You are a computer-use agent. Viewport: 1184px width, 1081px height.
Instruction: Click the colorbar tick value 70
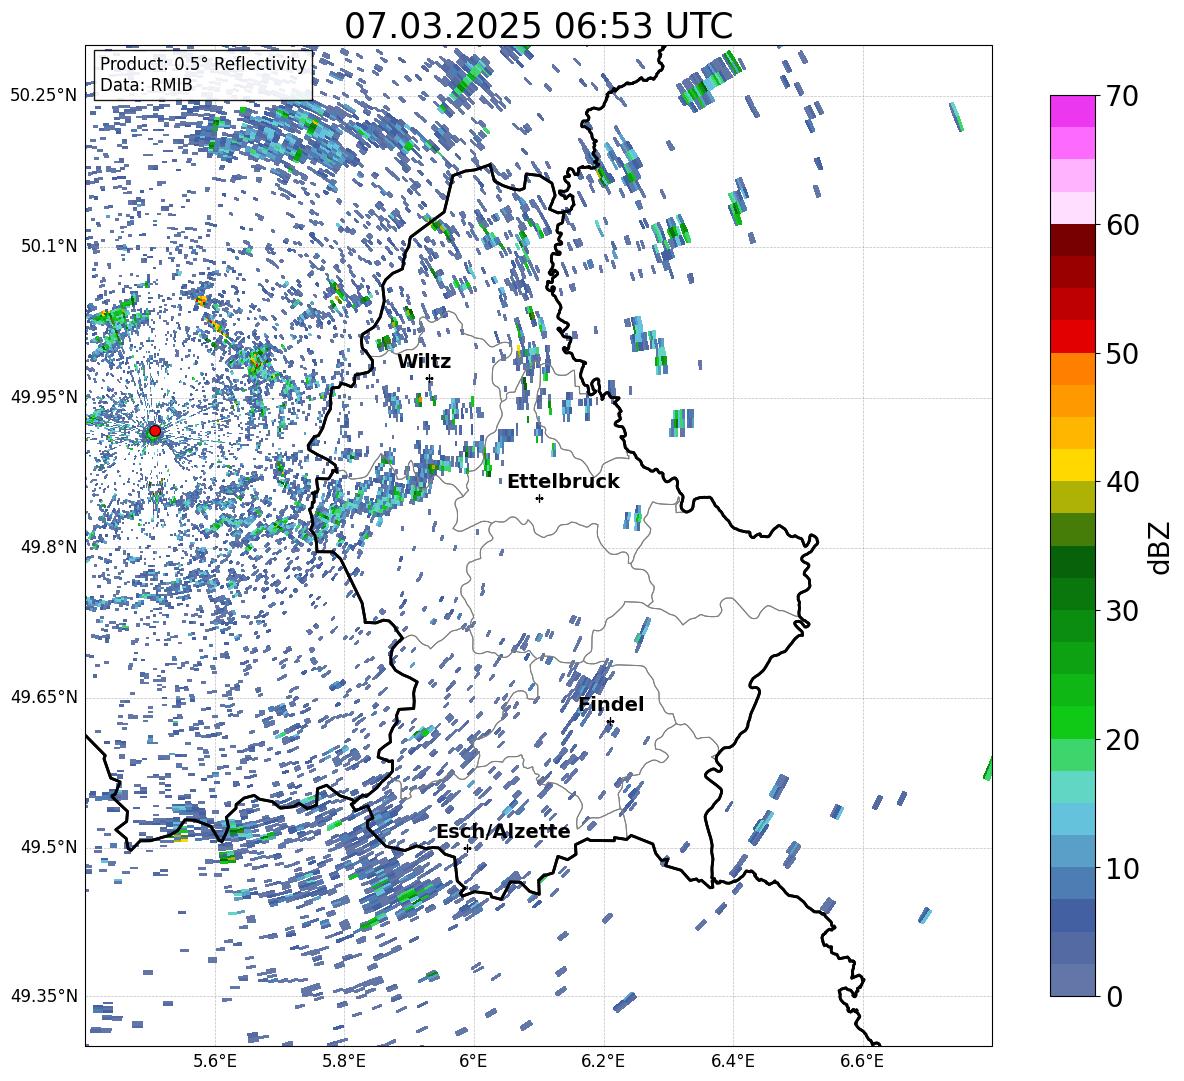point(1123,97)
